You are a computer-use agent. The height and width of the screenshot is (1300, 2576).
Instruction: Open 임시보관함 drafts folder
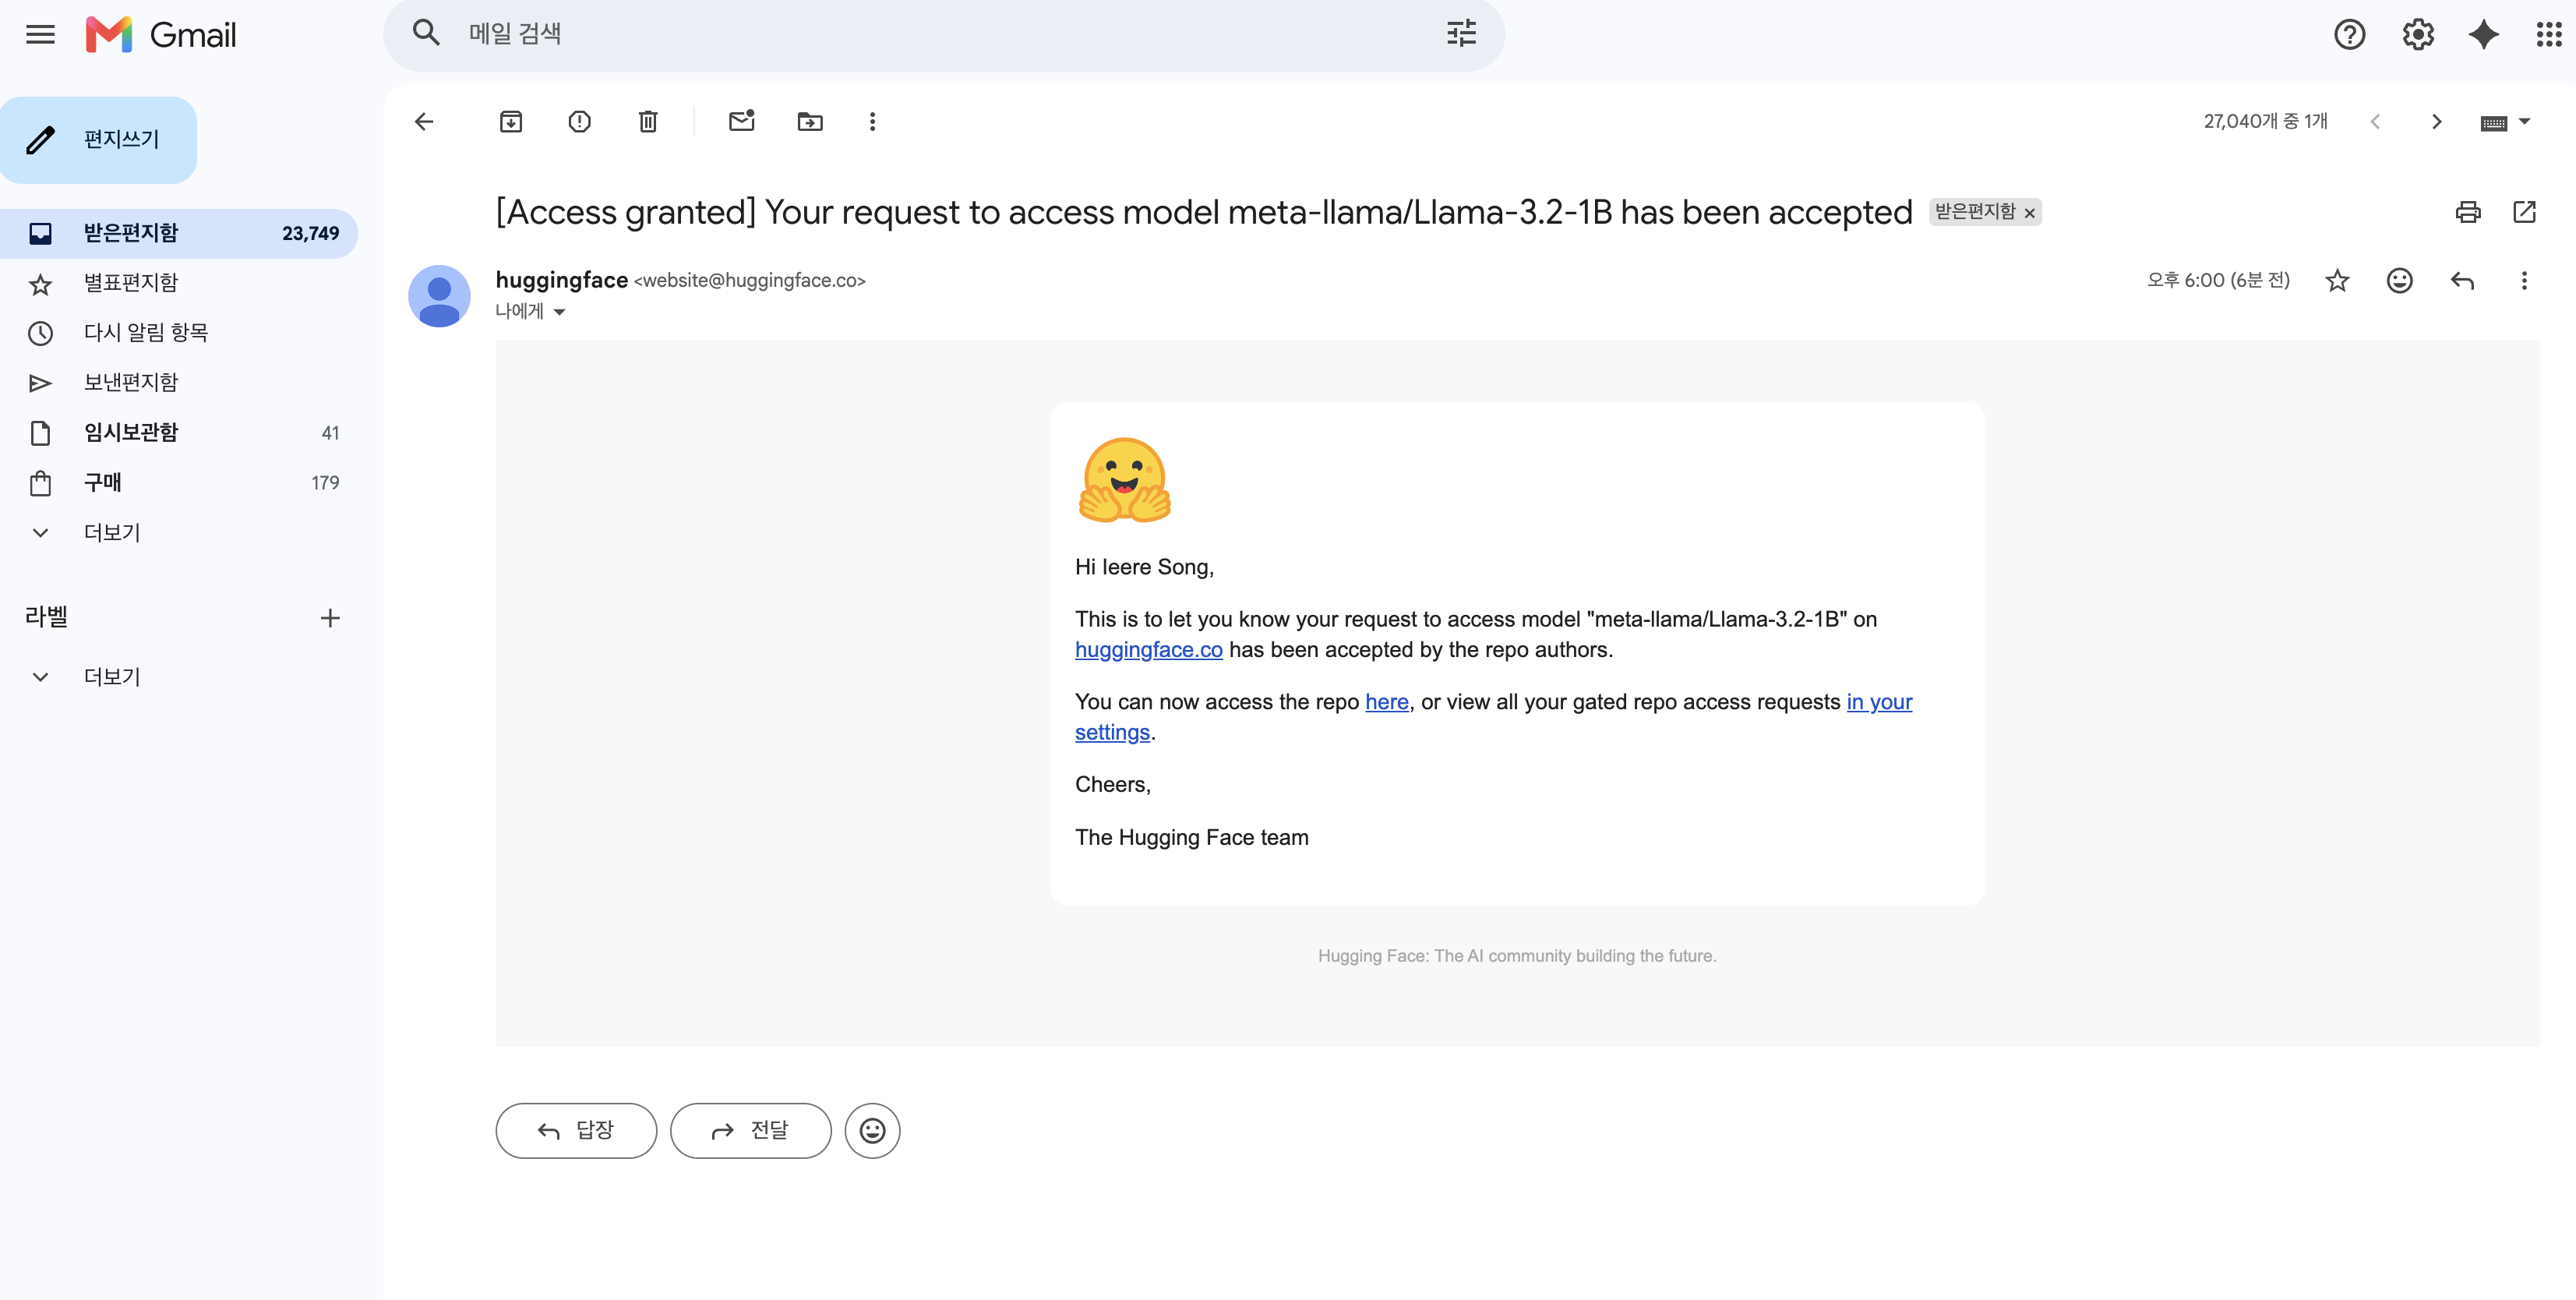click(179, 433)
